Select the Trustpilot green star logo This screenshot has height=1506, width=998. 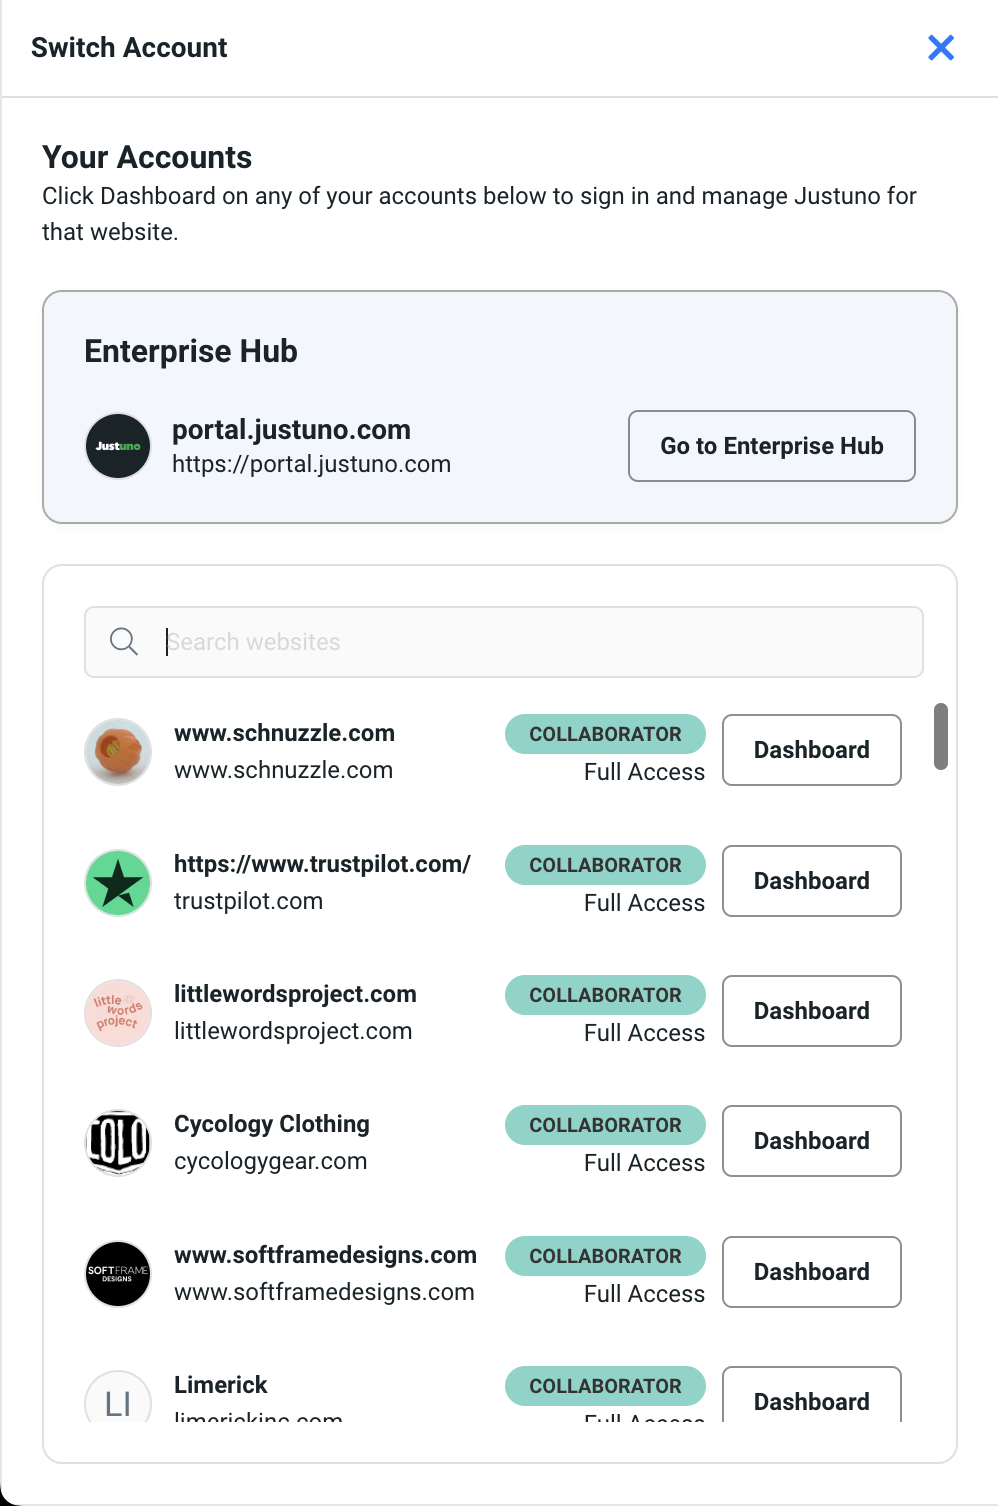(118, 883)
